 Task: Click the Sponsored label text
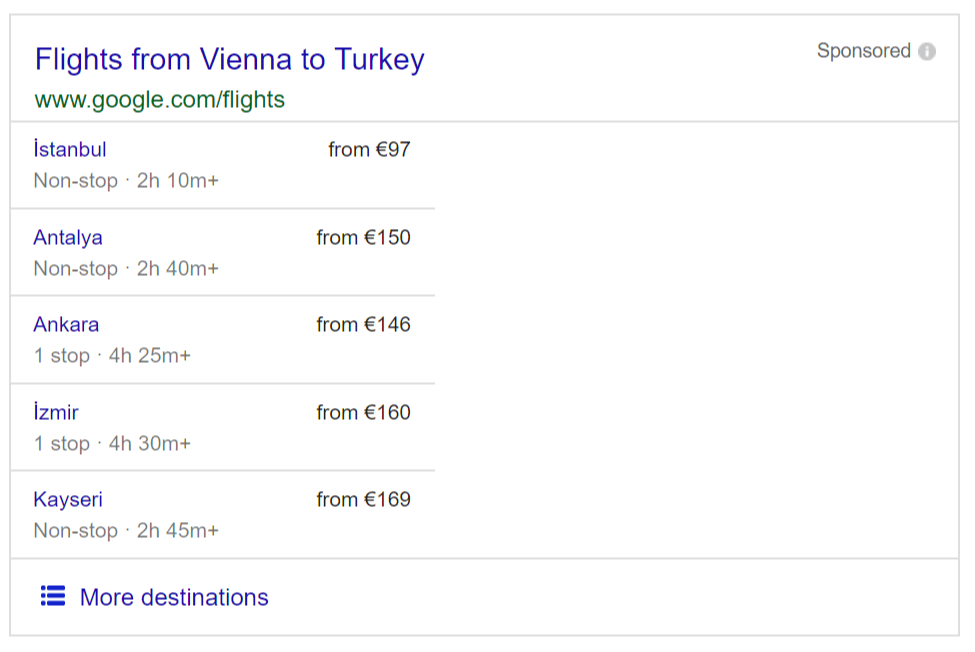(864, 51)
